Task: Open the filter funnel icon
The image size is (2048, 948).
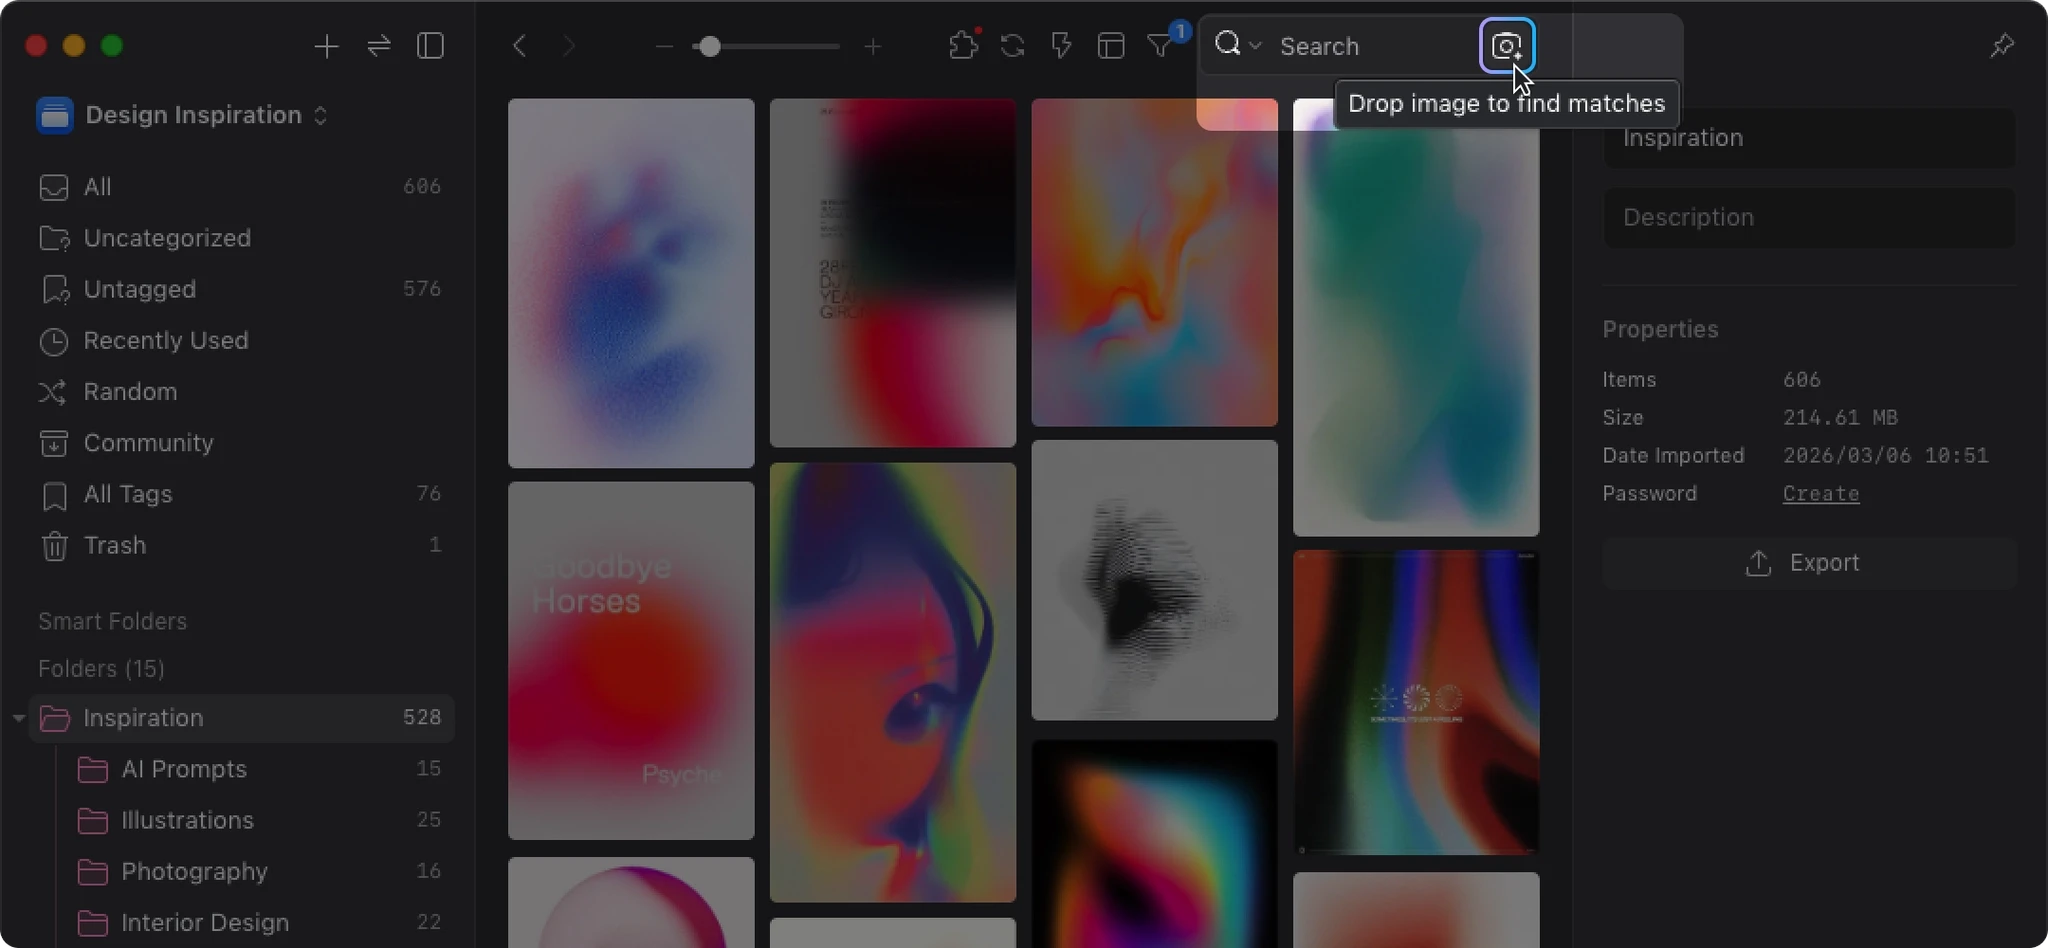Action: [x=1160, y=46]
